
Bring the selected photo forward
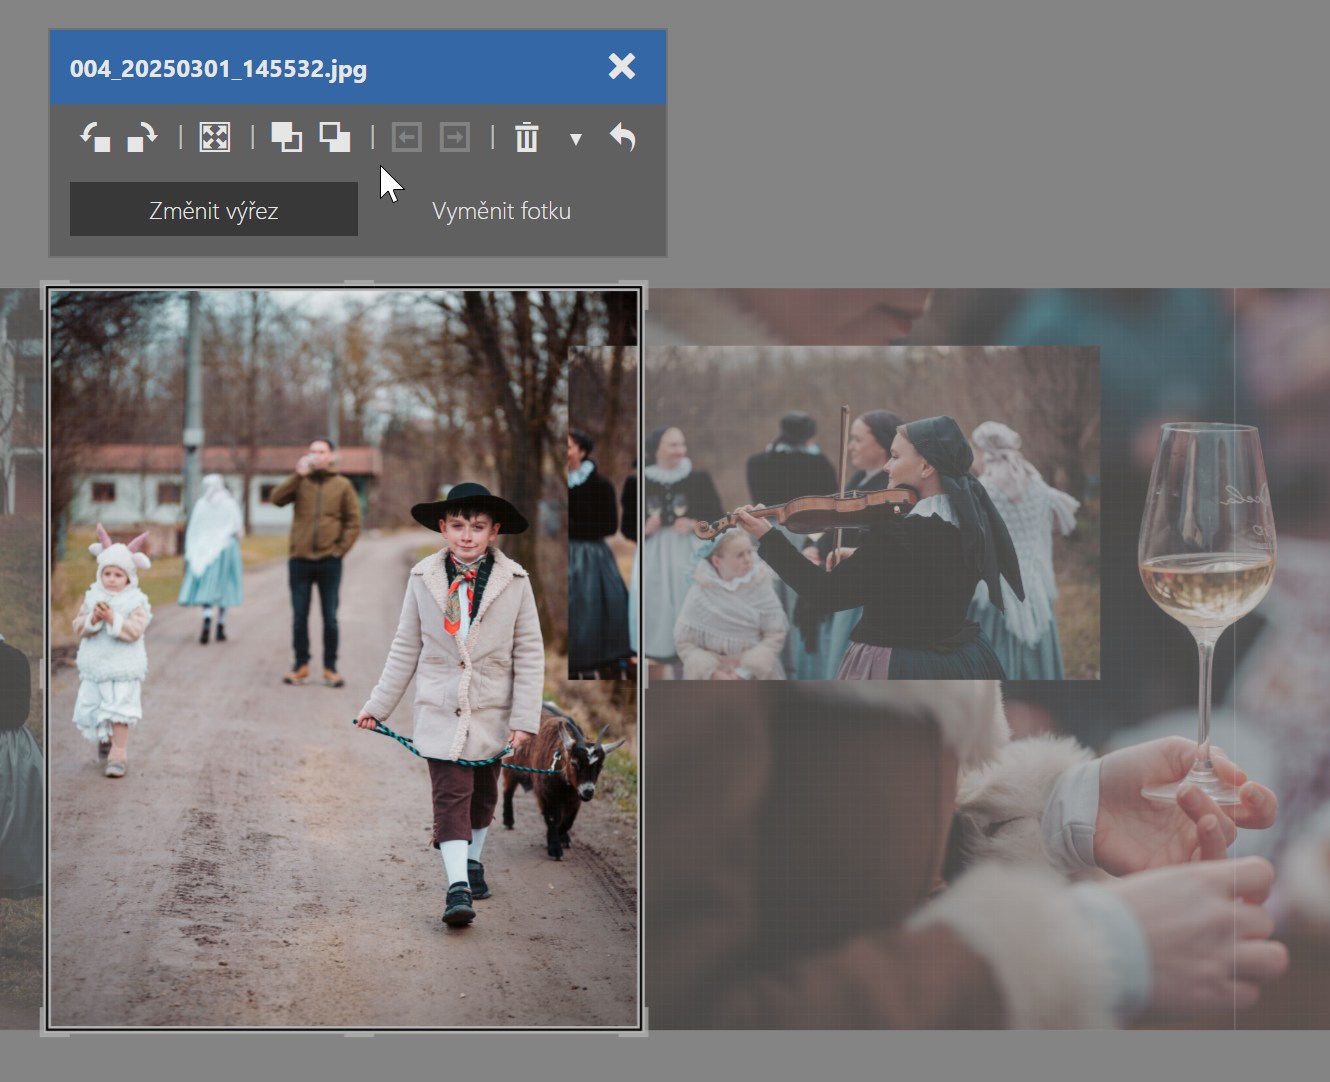pos(286,137)
